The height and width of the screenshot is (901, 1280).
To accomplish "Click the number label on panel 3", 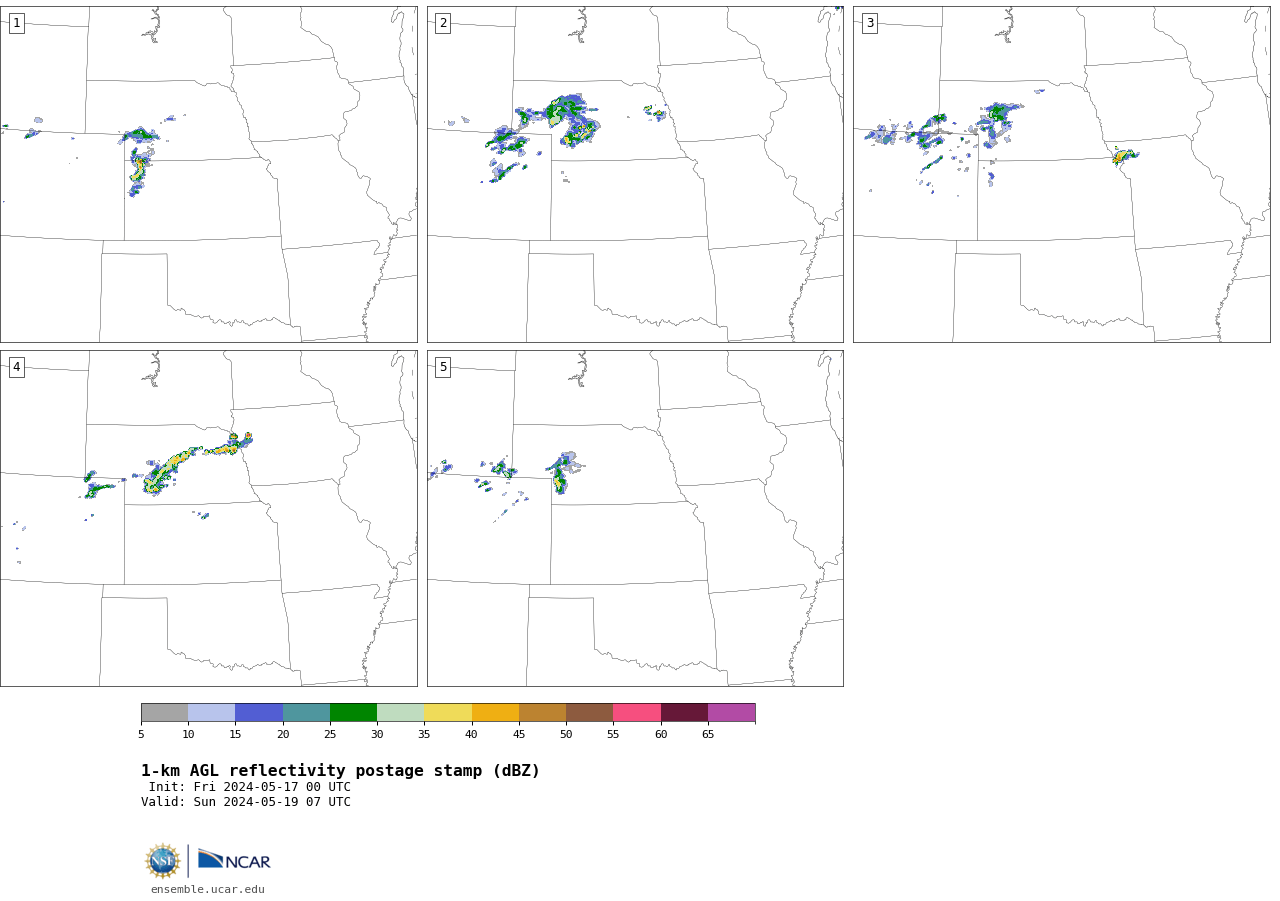I will coord(869,23).
